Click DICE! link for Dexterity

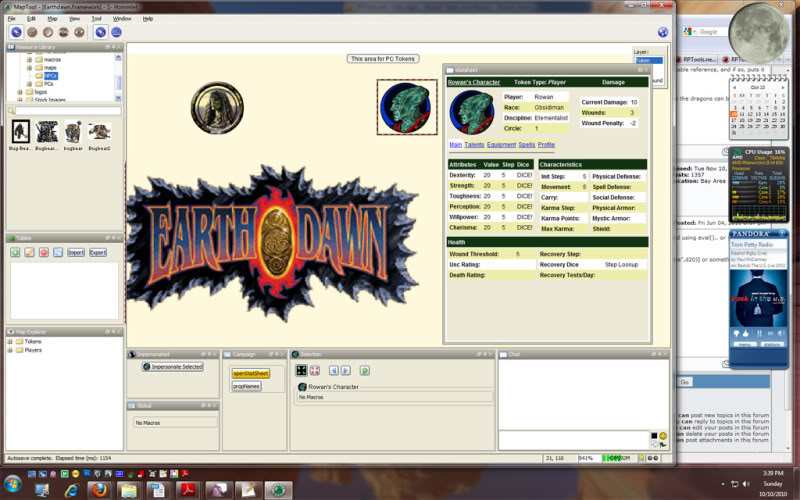point(524,175)
